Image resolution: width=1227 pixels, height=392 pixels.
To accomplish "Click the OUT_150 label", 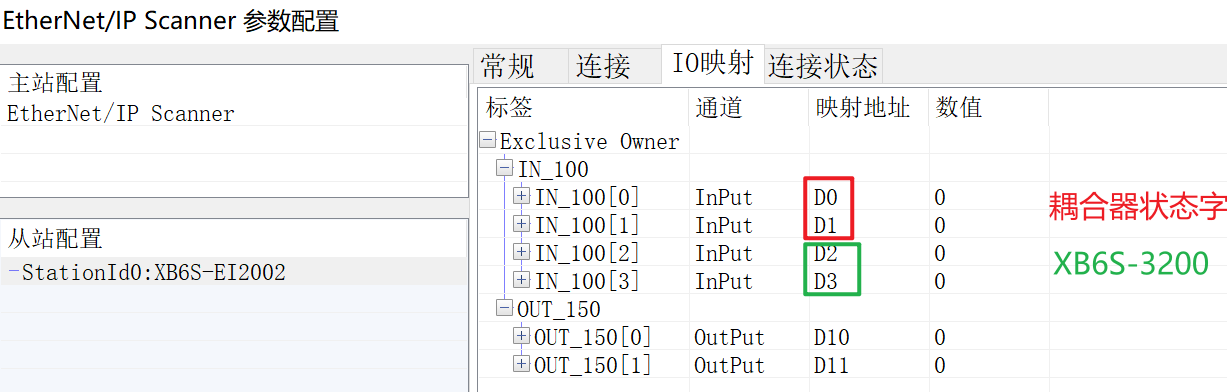I will 558,310.
